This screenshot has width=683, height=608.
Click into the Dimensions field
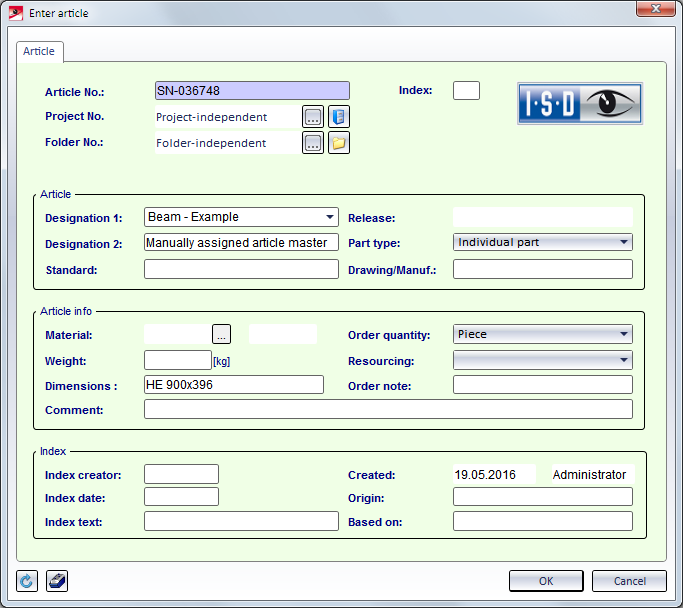(x=234, y=385)
